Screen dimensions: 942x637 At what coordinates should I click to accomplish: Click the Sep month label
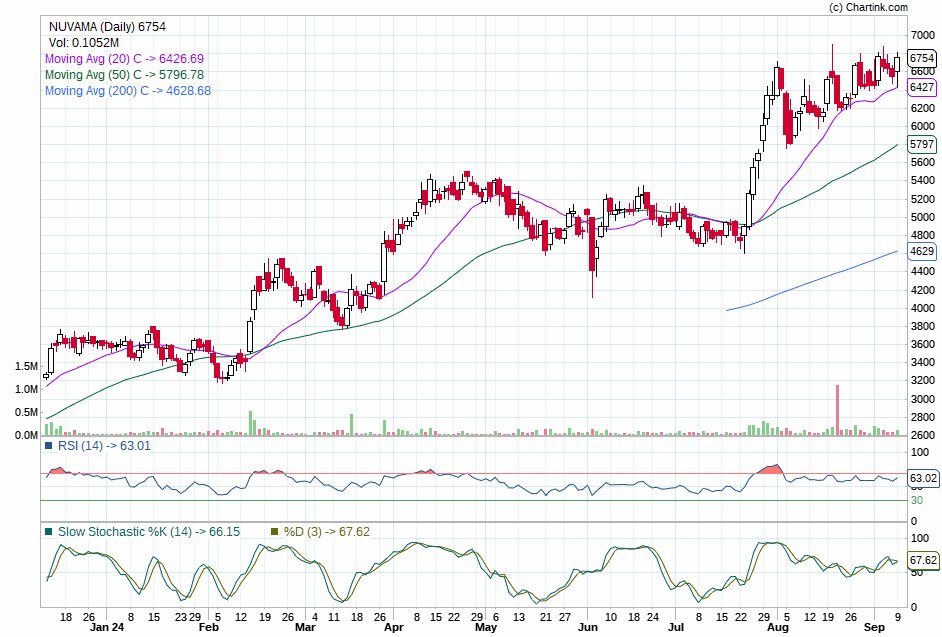tap(874, 627)
